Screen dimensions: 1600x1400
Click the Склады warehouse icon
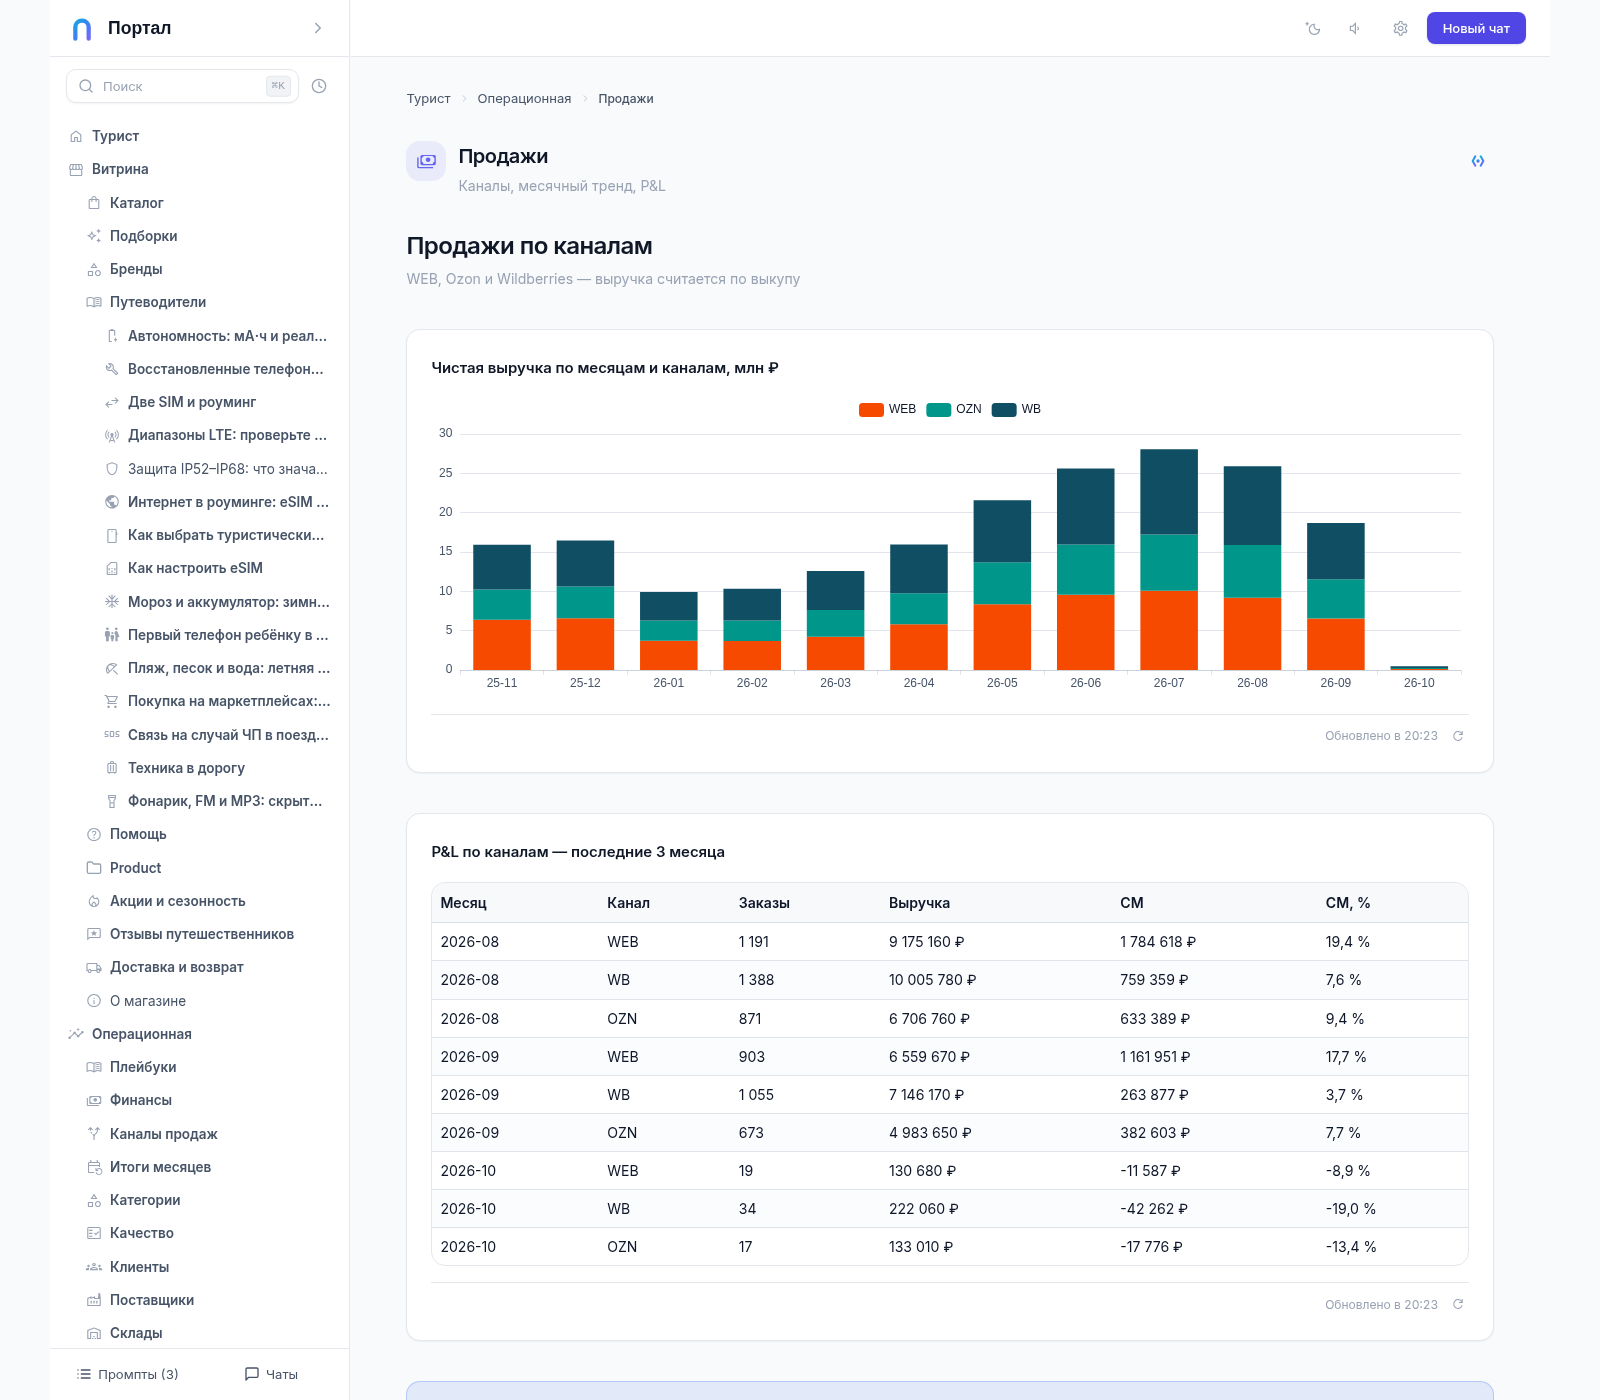94,1333
